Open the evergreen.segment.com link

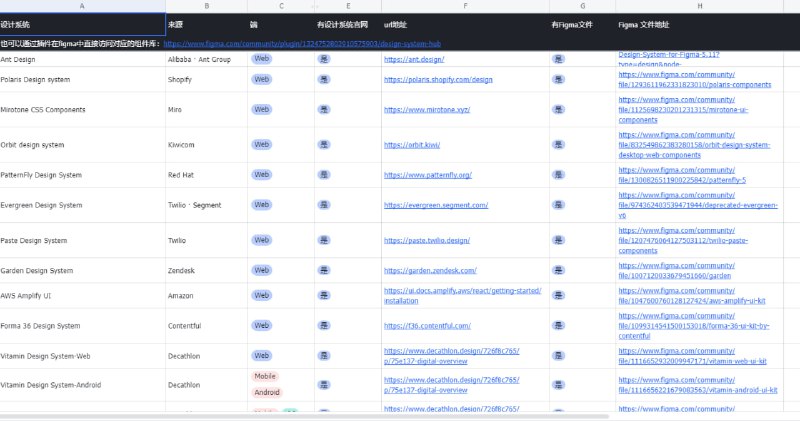[x=436, y=205]
